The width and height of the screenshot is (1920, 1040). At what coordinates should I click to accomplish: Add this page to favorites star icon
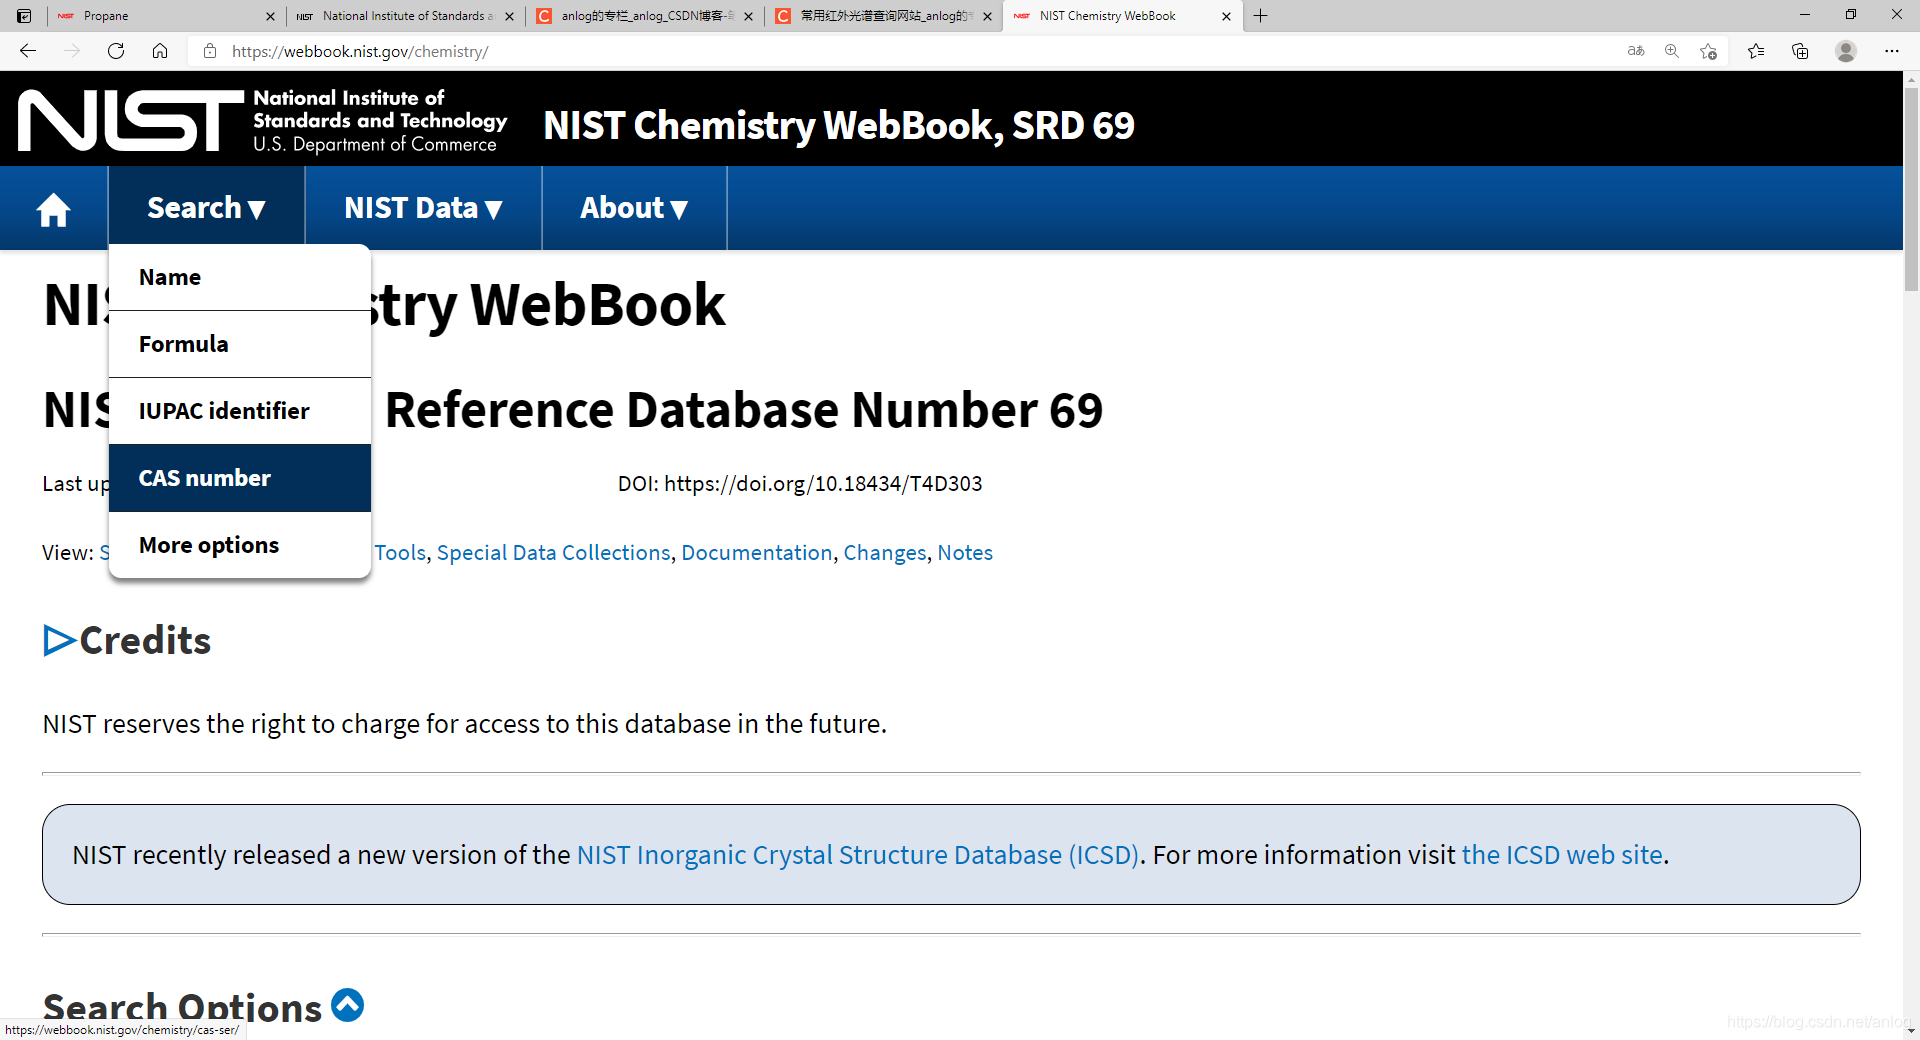[x=1708, y=51]
